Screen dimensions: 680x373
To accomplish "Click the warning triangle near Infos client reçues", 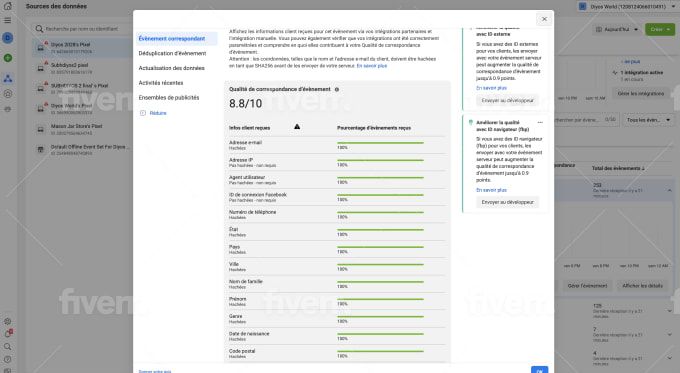I will pos(297,127).
